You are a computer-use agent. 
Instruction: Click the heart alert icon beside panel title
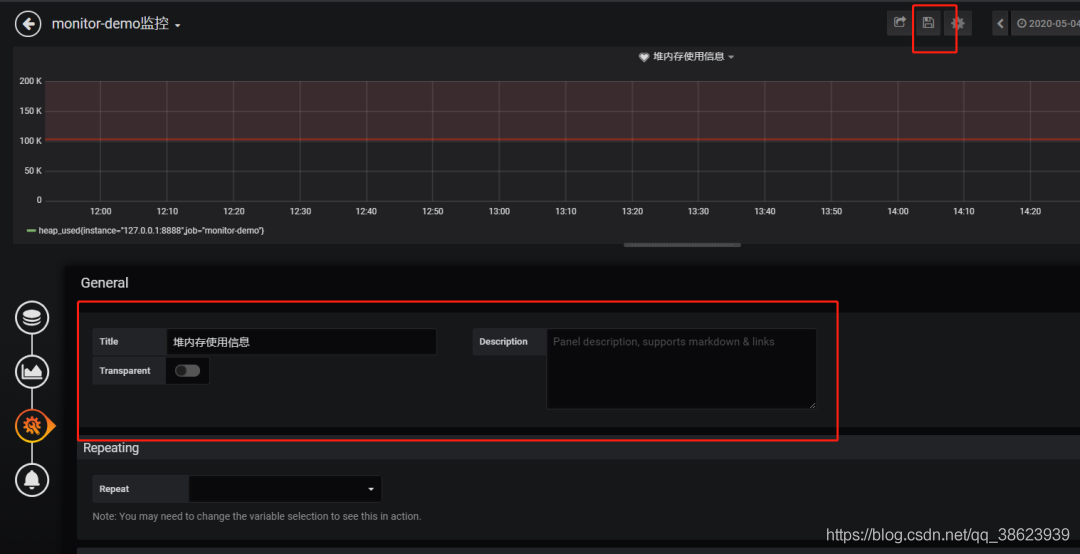644,57
